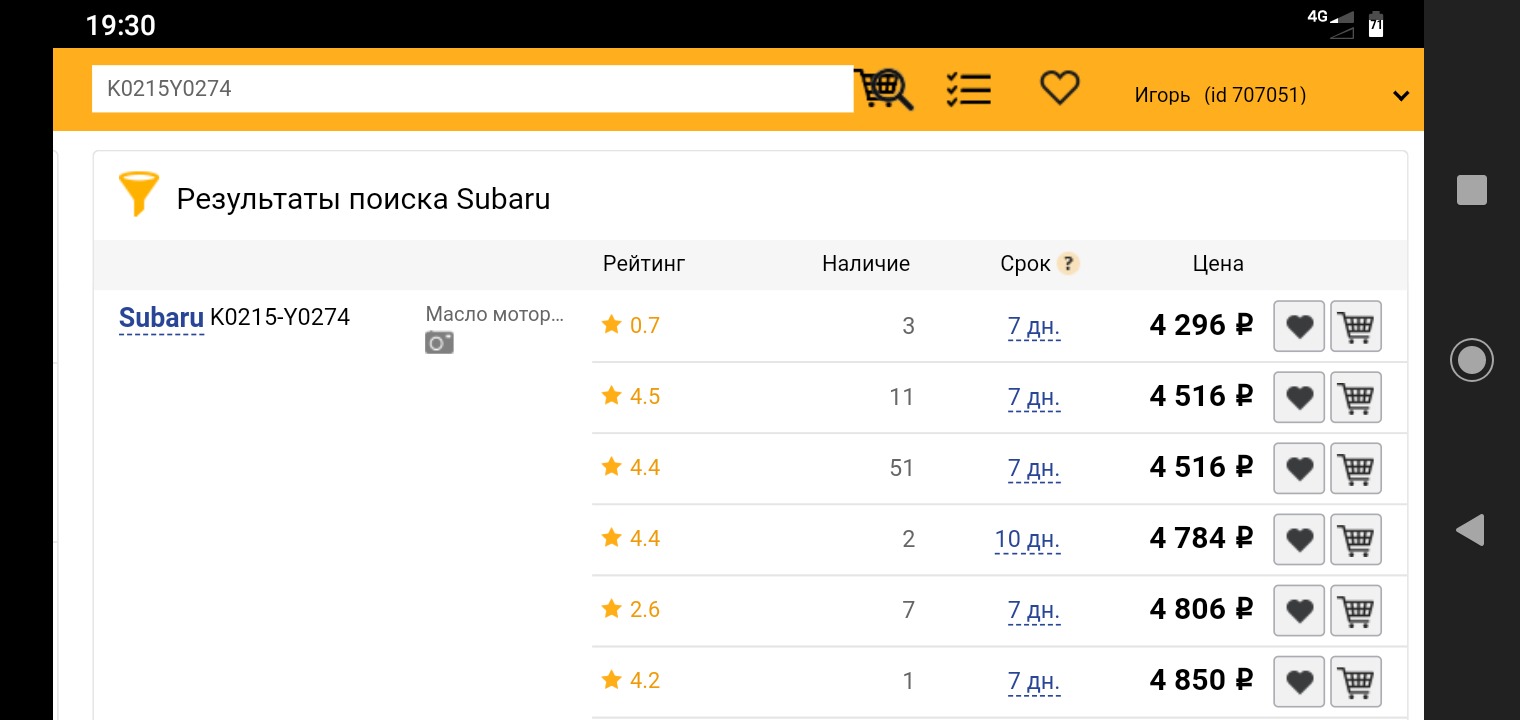
Task: Add the 4 850 ₽ offer to cart
Action: pos(1356,681)
